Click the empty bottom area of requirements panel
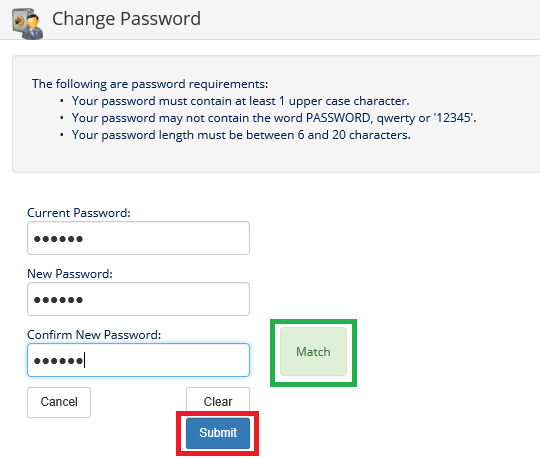 pos(276,157)
